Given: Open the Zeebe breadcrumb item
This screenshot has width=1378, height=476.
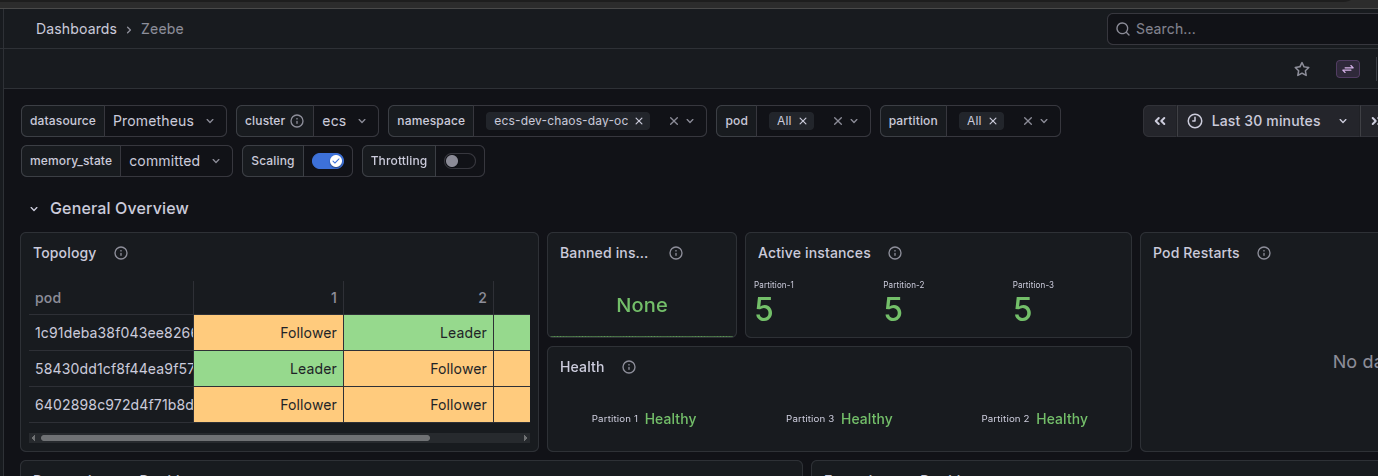Looking at the screenshot, I should [x=162, y=29].
